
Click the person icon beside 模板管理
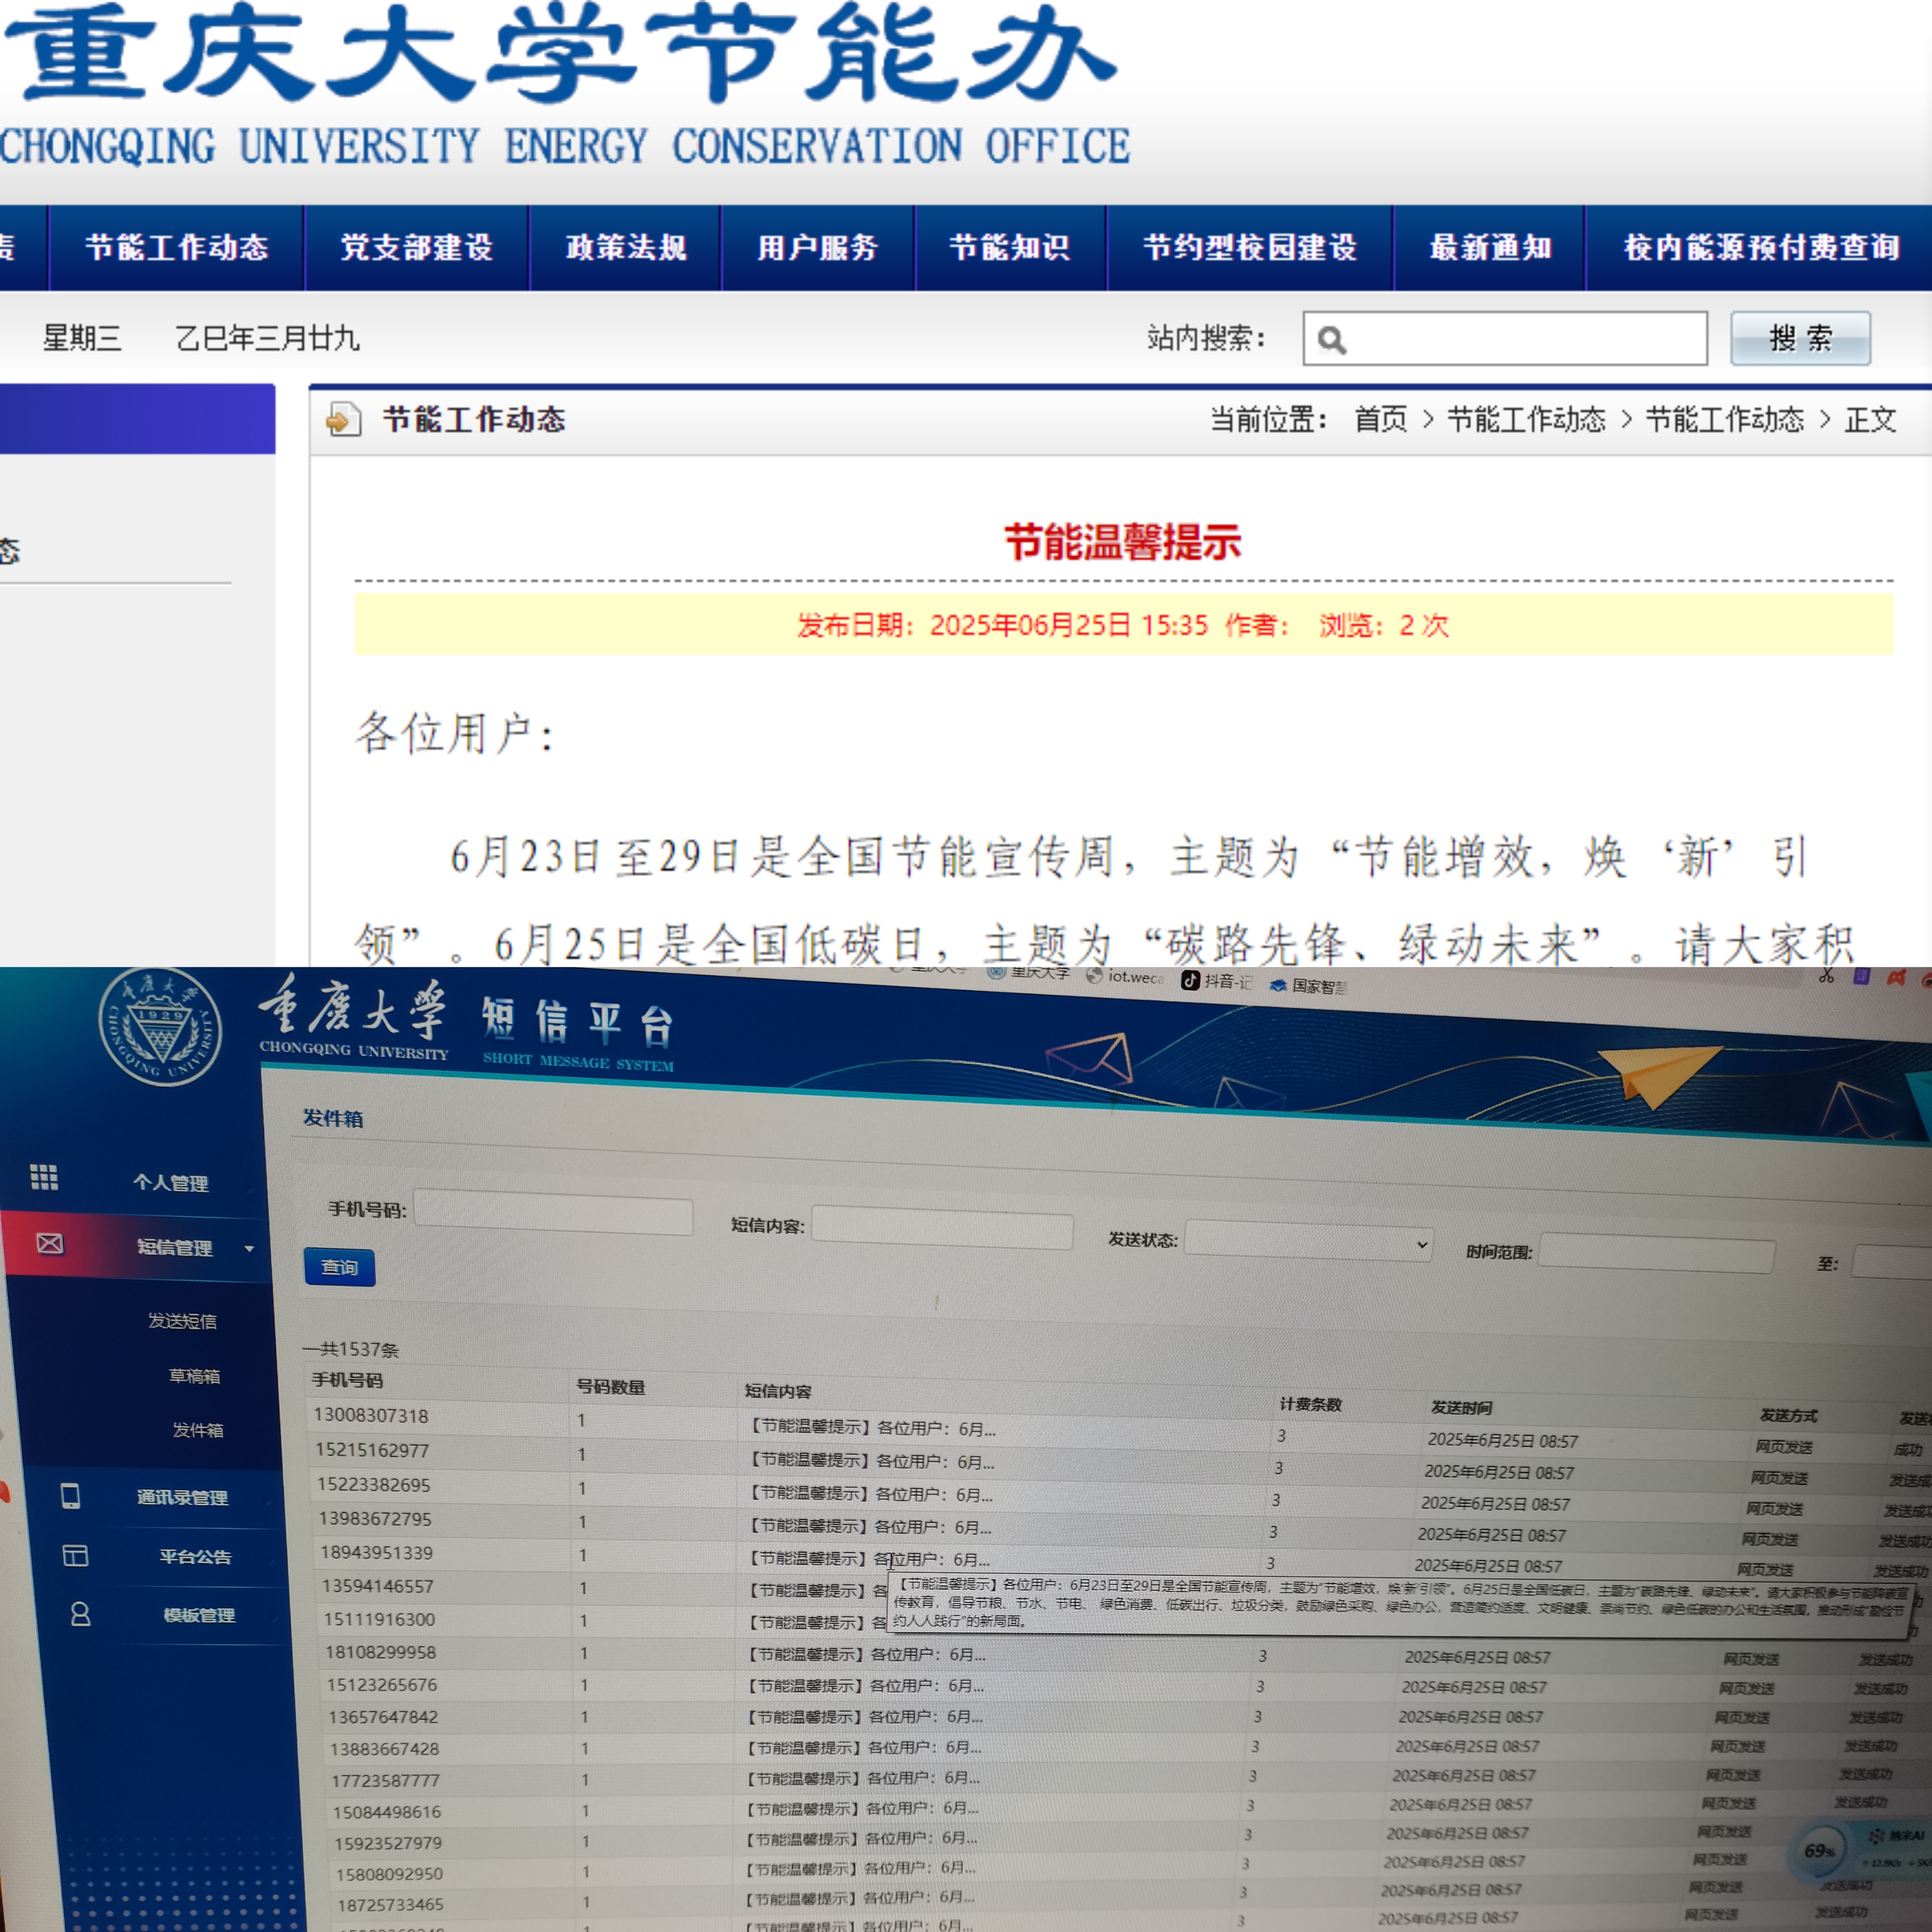(x=81, y=1614)
